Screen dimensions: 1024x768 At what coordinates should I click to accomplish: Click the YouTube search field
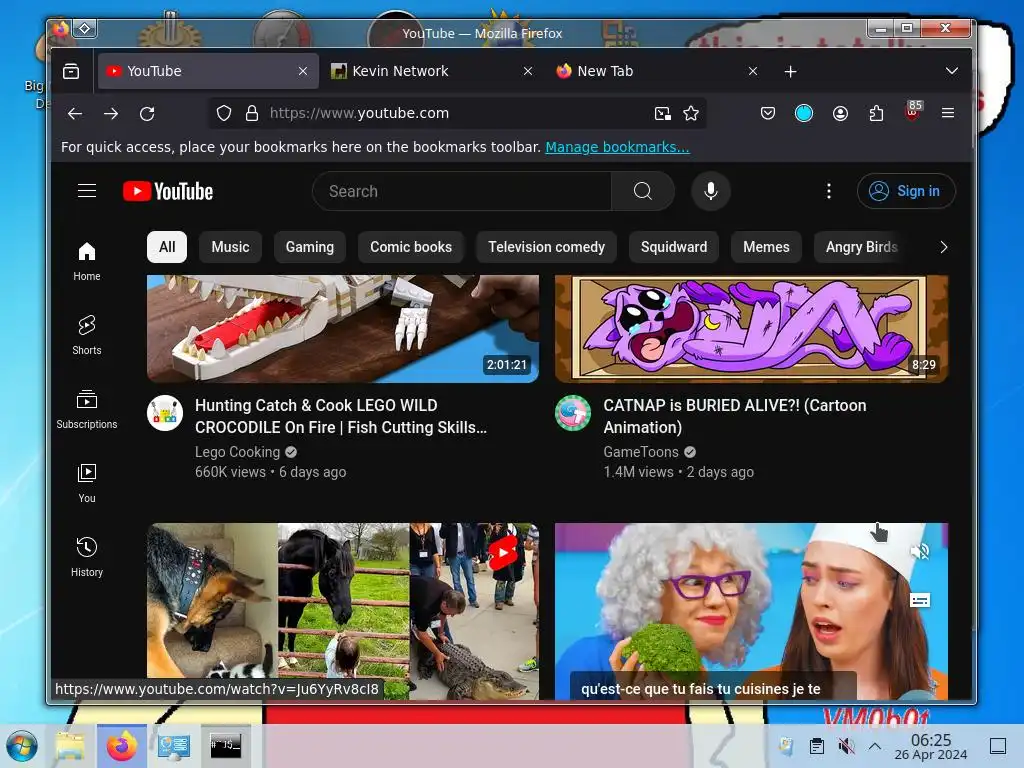click(462, 191)
